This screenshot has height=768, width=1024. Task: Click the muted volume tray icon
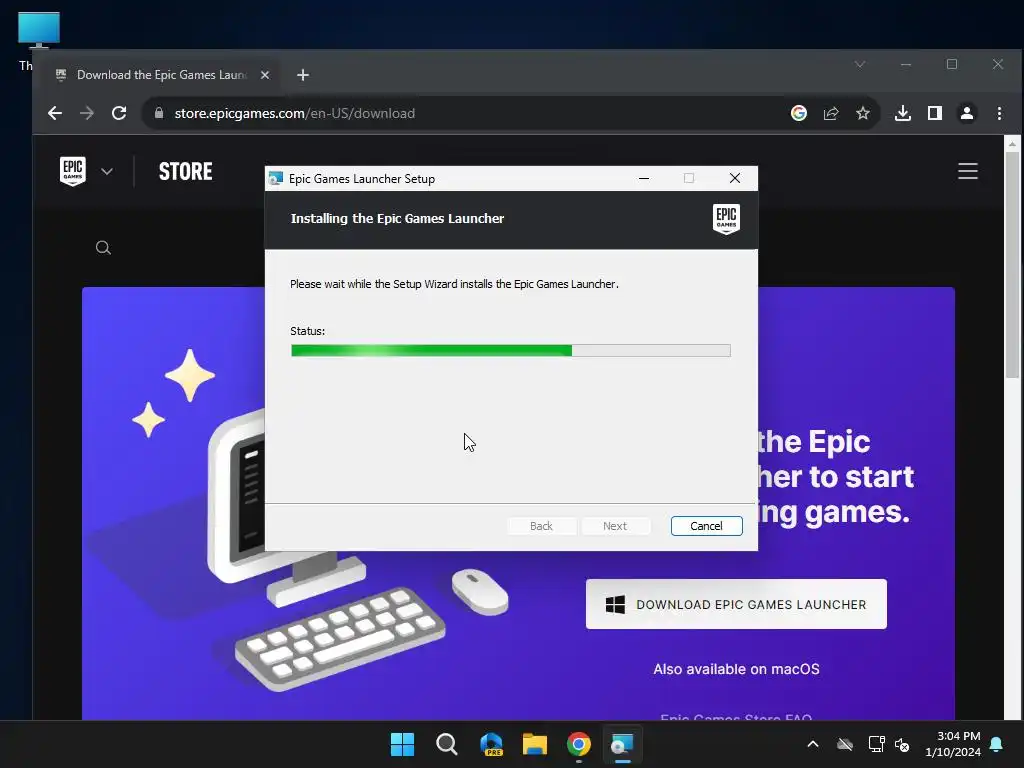(x=902, y=744)
